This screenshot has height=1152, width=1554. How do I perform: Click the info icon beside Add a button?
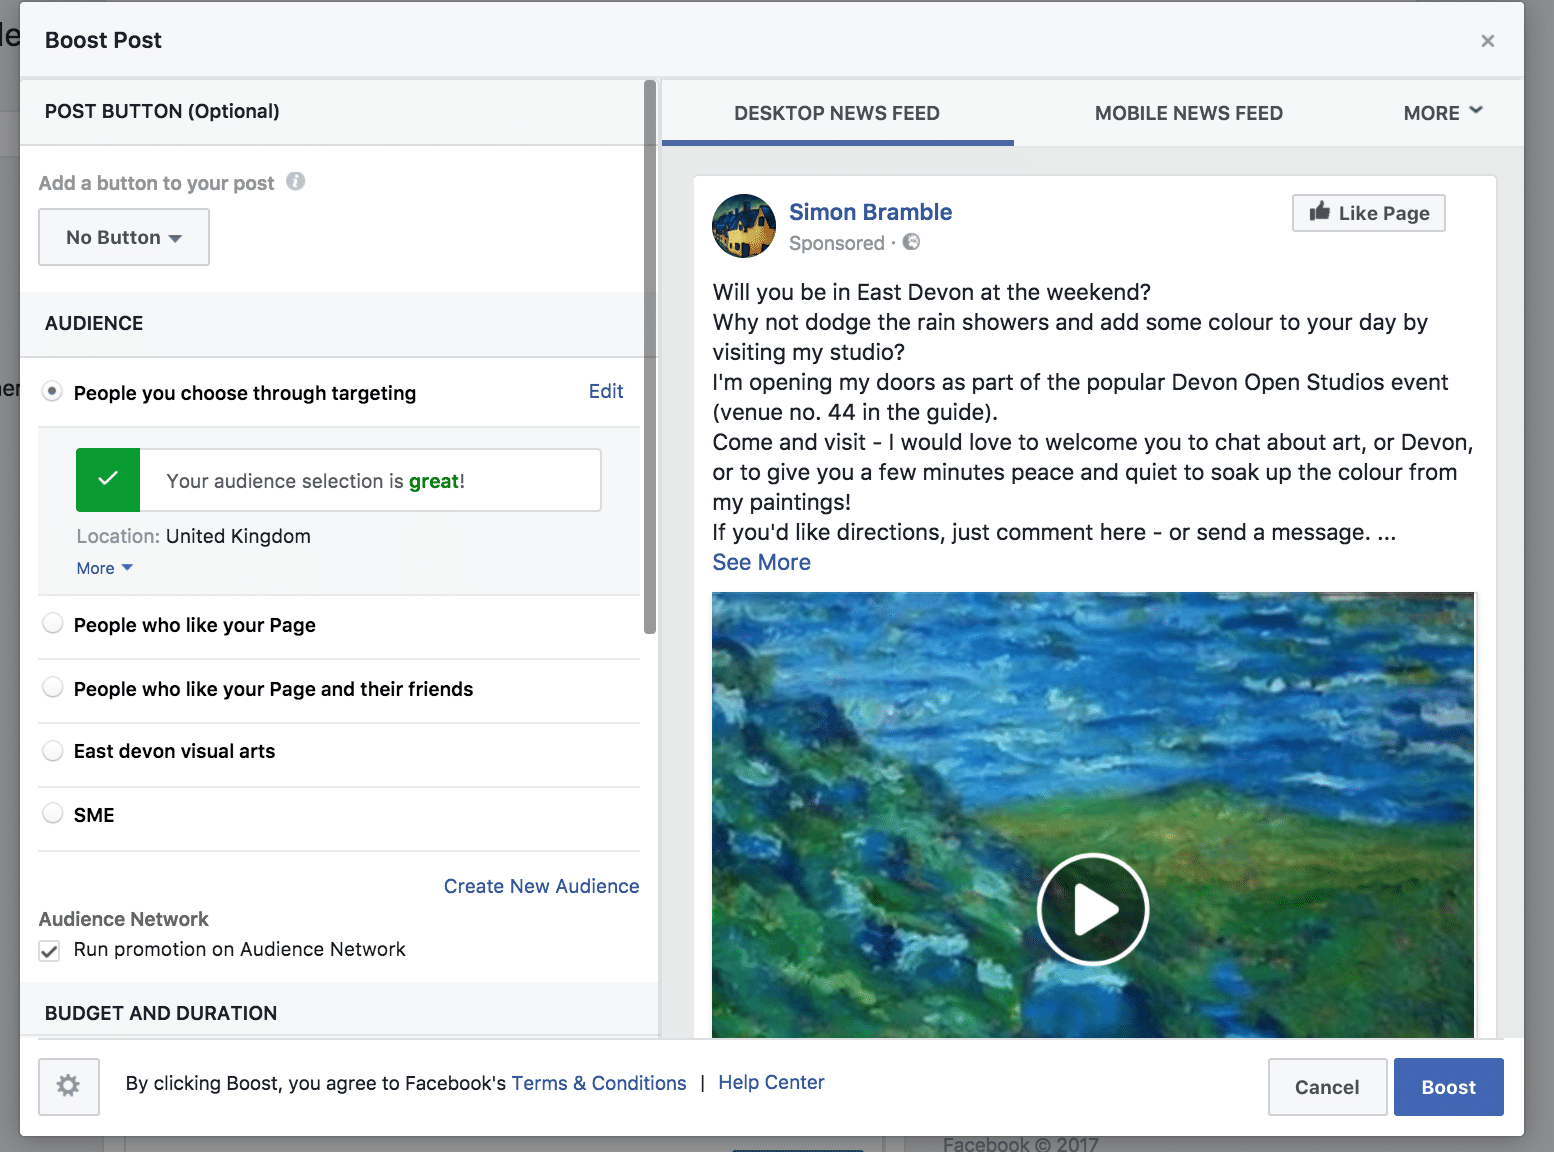(x=295, y=181)
